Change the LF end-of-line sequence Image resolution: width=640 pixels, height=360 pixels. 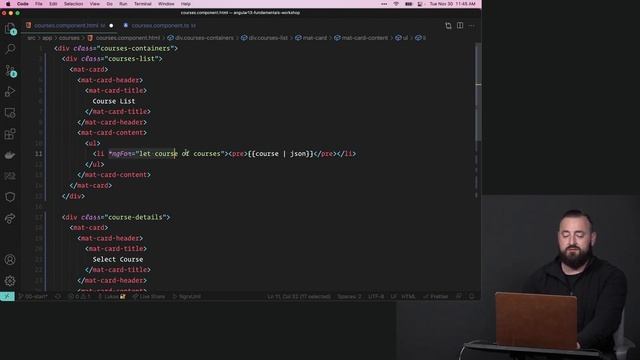(x=393, y=296)
